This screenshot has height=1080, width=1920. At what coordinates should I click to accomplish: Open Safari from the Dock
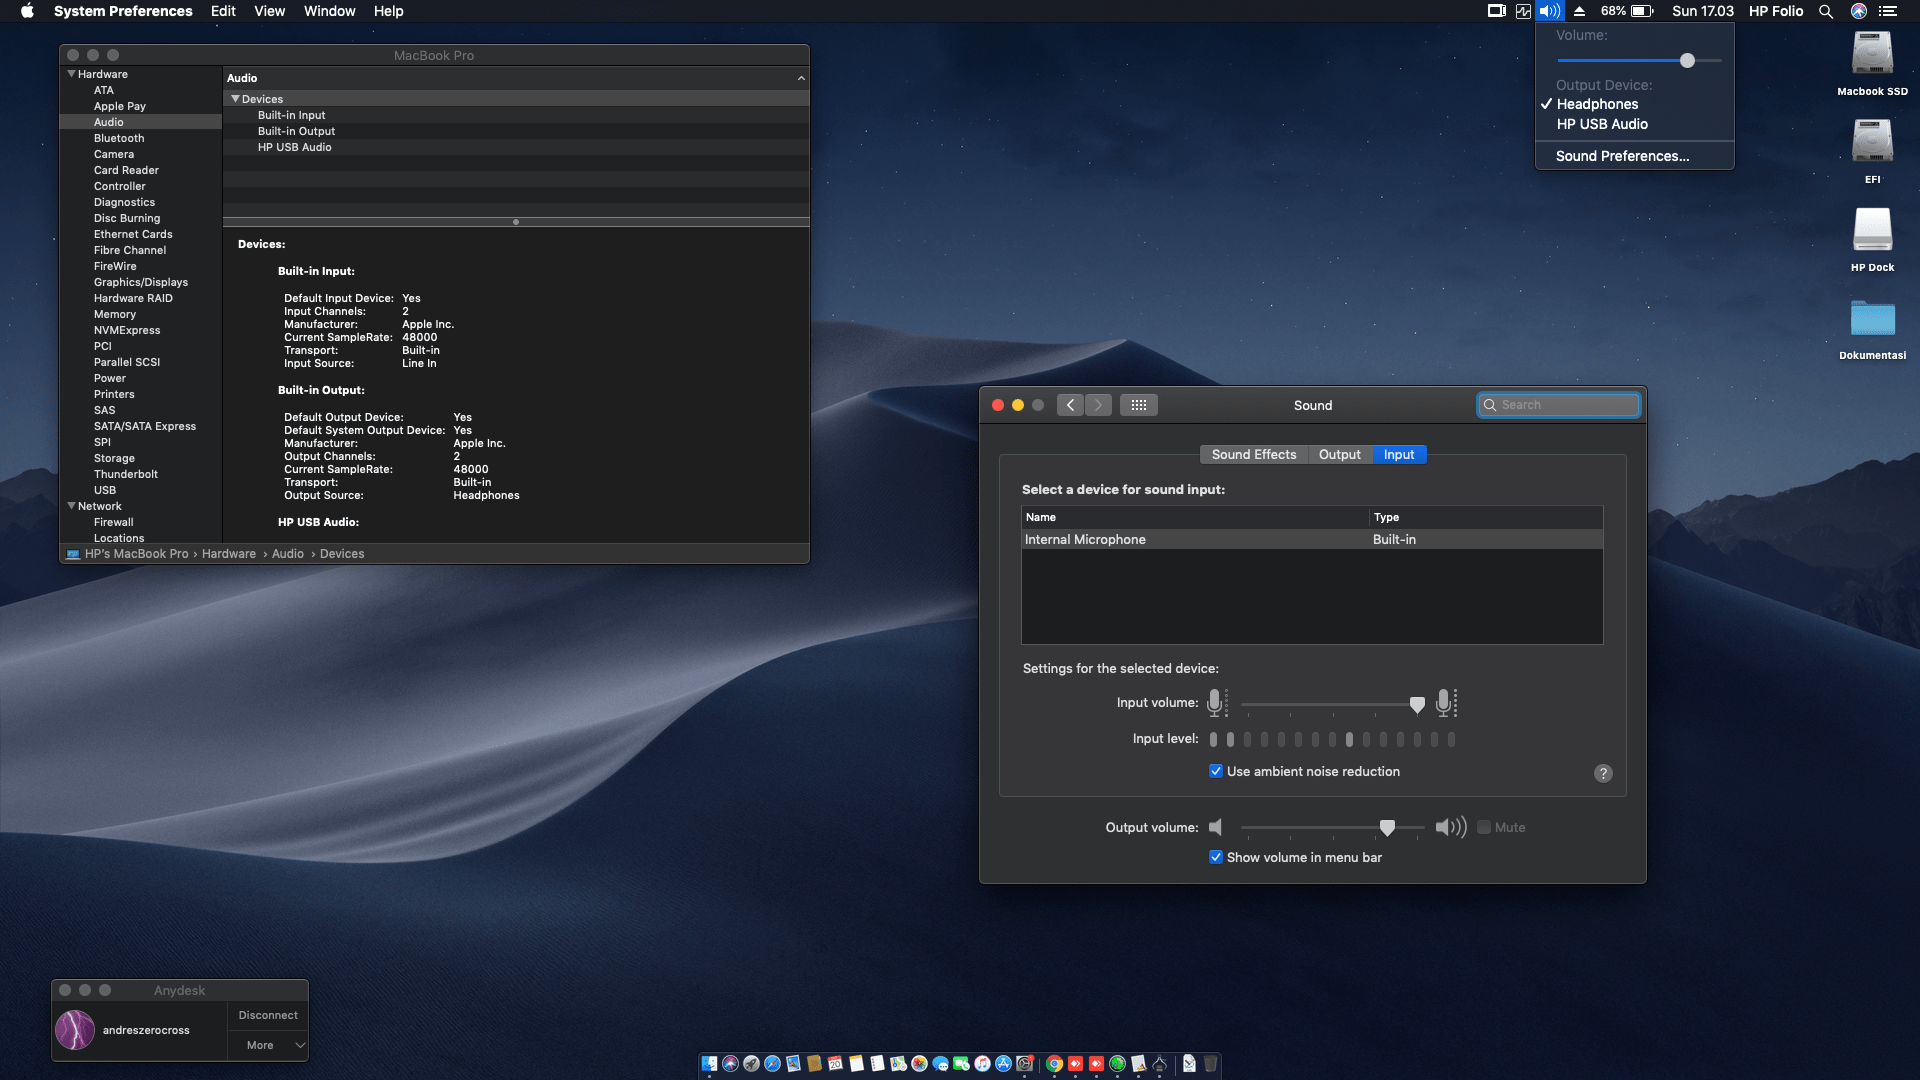772,1064
